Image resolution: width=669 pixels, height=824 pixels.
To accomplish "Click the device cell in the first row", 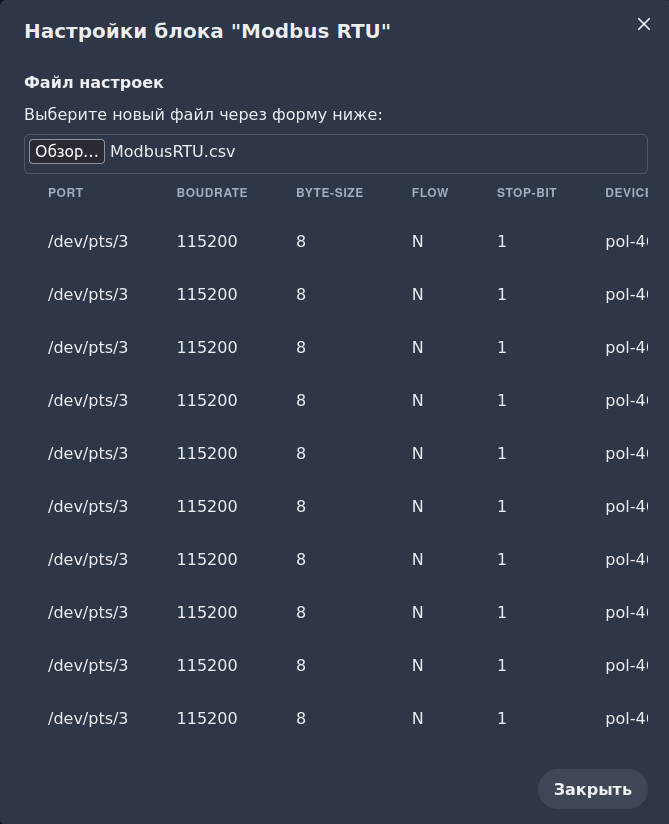I will [x=626, y=242].
